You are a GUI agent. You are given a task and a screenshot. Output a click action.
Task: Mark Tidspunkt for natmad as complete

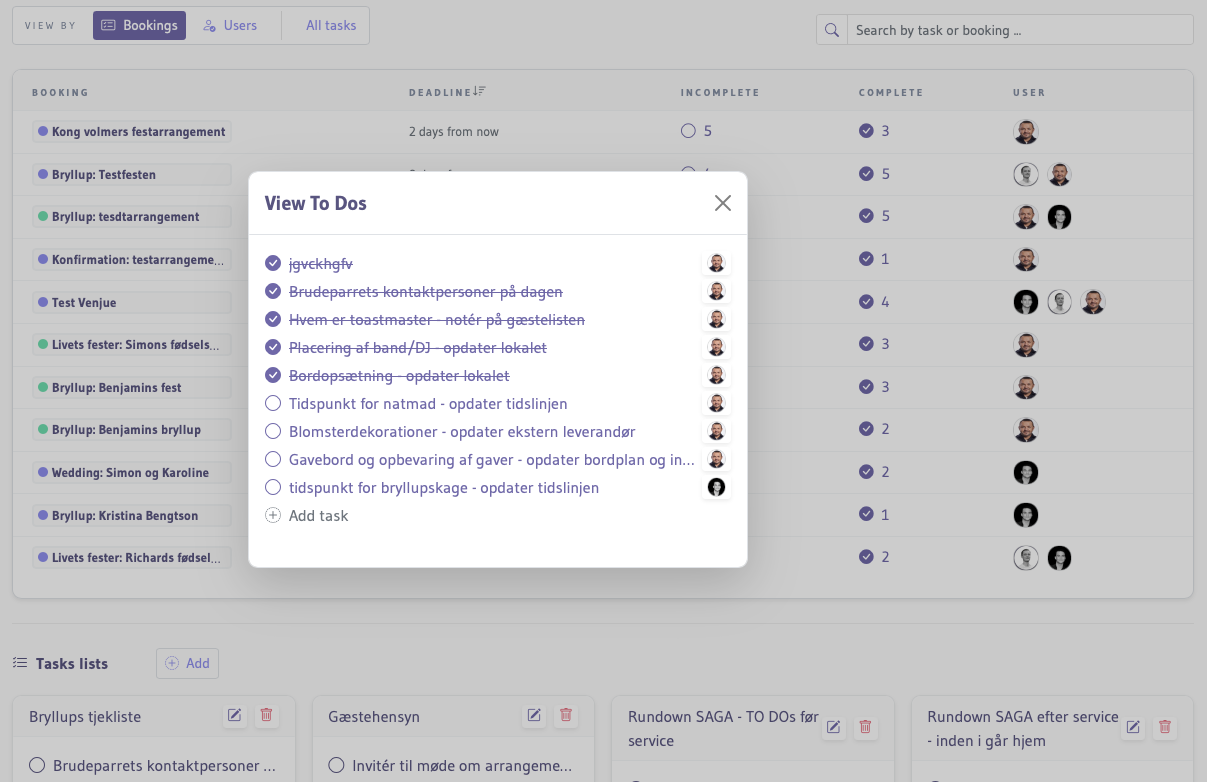272,403
